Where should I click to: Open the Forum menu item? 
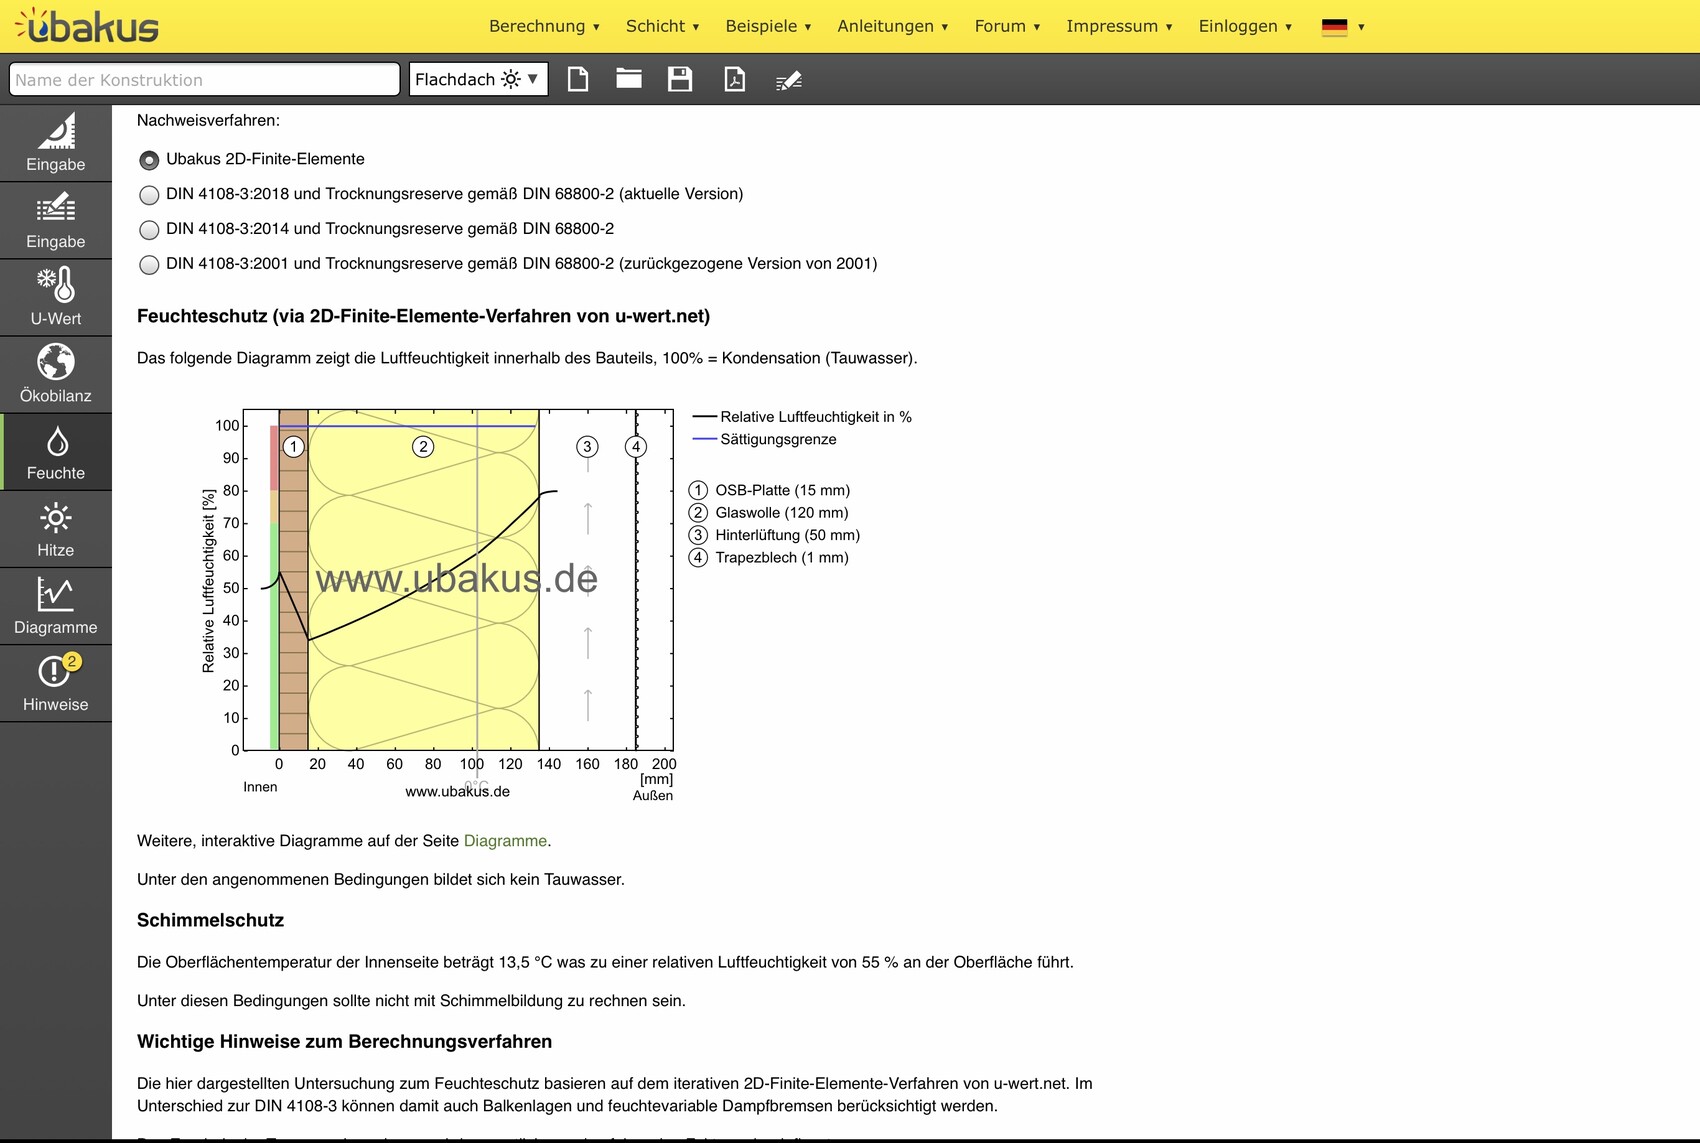tap(1007, 26)
